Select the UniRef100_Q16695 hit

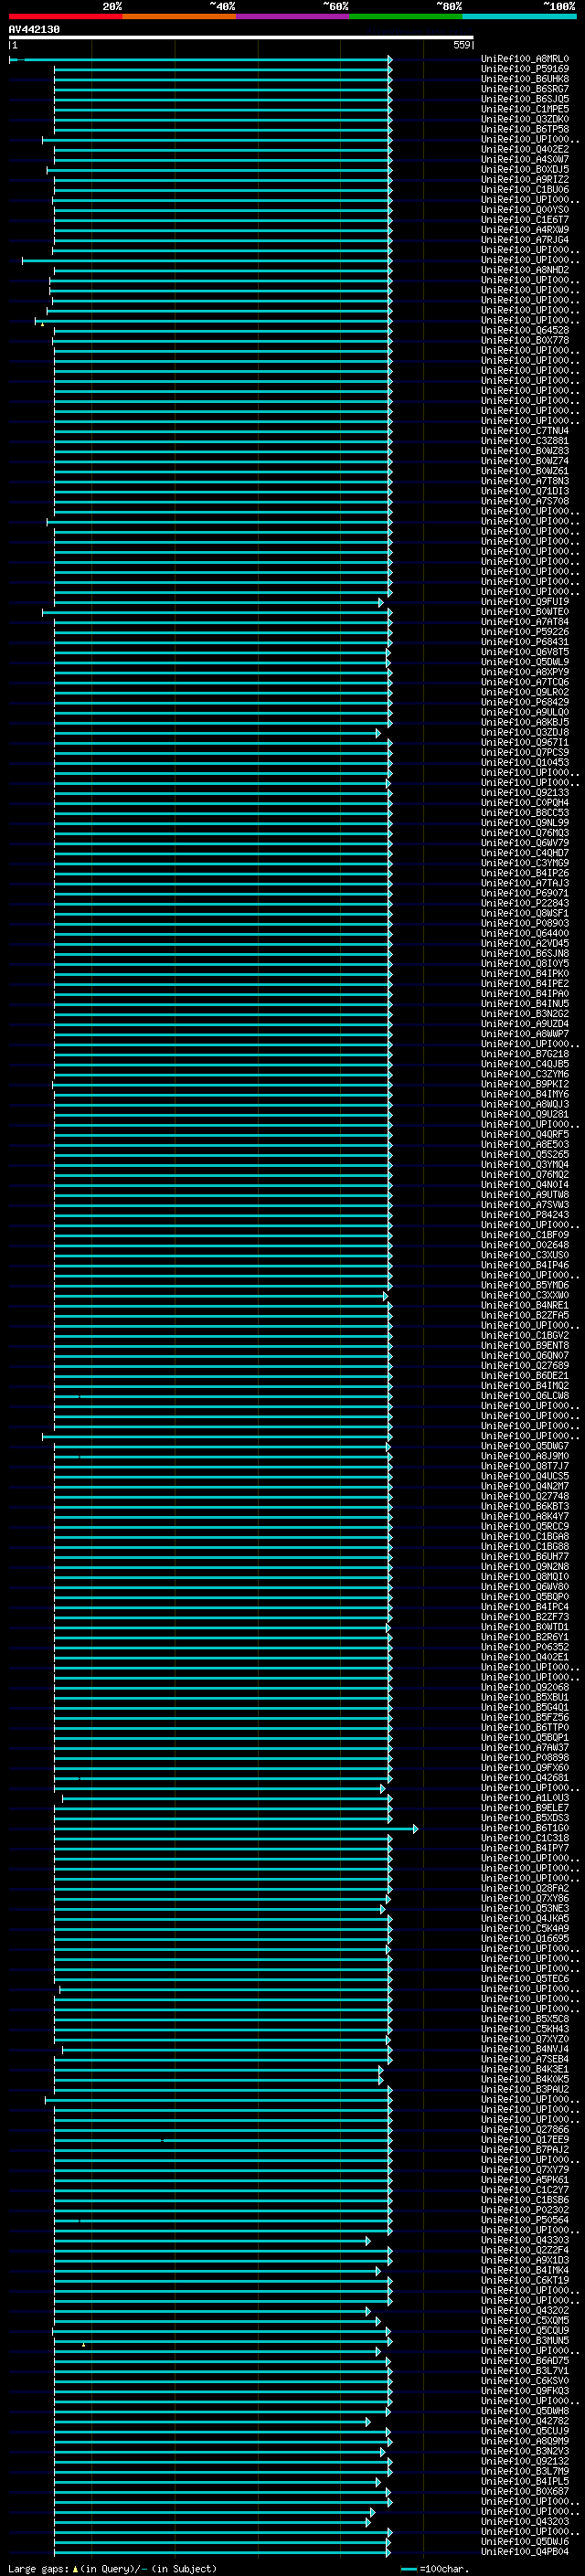tap(525, 1939)
